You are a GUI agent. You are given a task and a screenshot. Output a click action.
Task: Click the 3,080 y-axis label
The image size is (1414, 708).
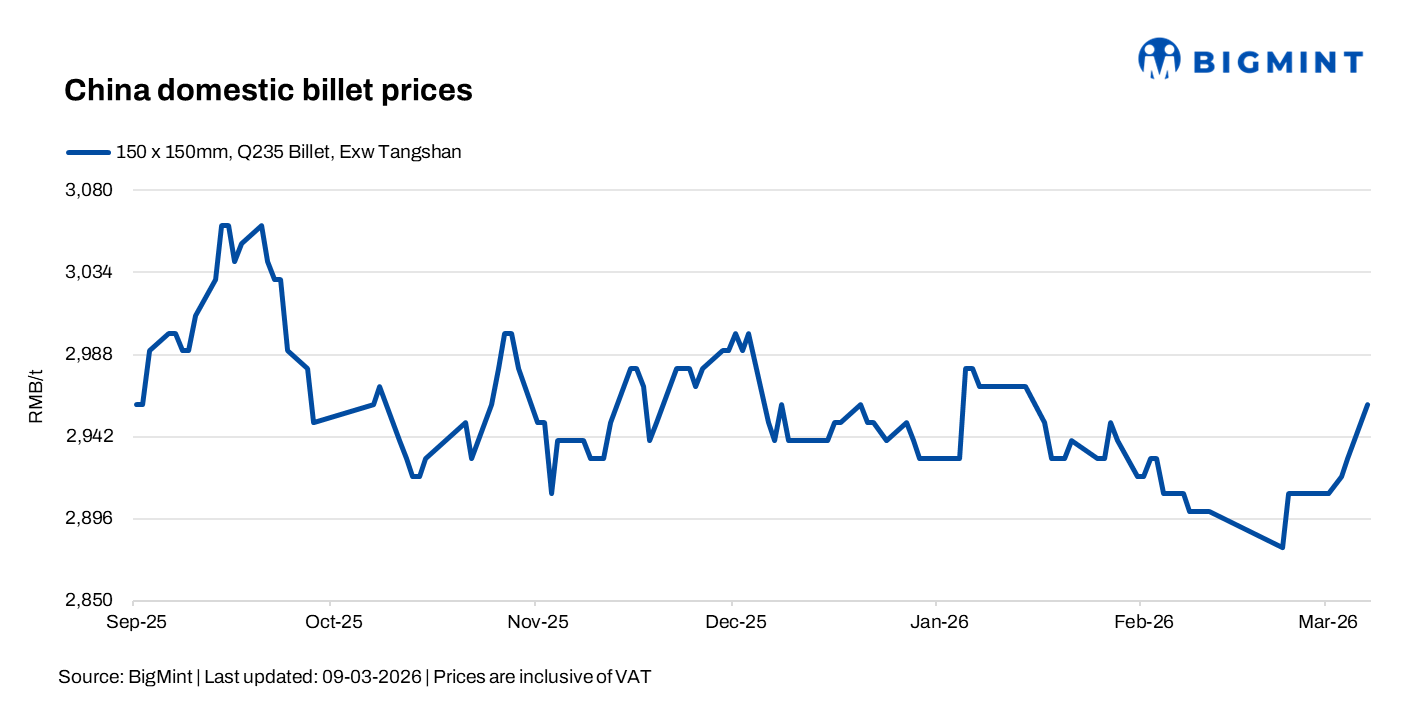coord(90,190)
